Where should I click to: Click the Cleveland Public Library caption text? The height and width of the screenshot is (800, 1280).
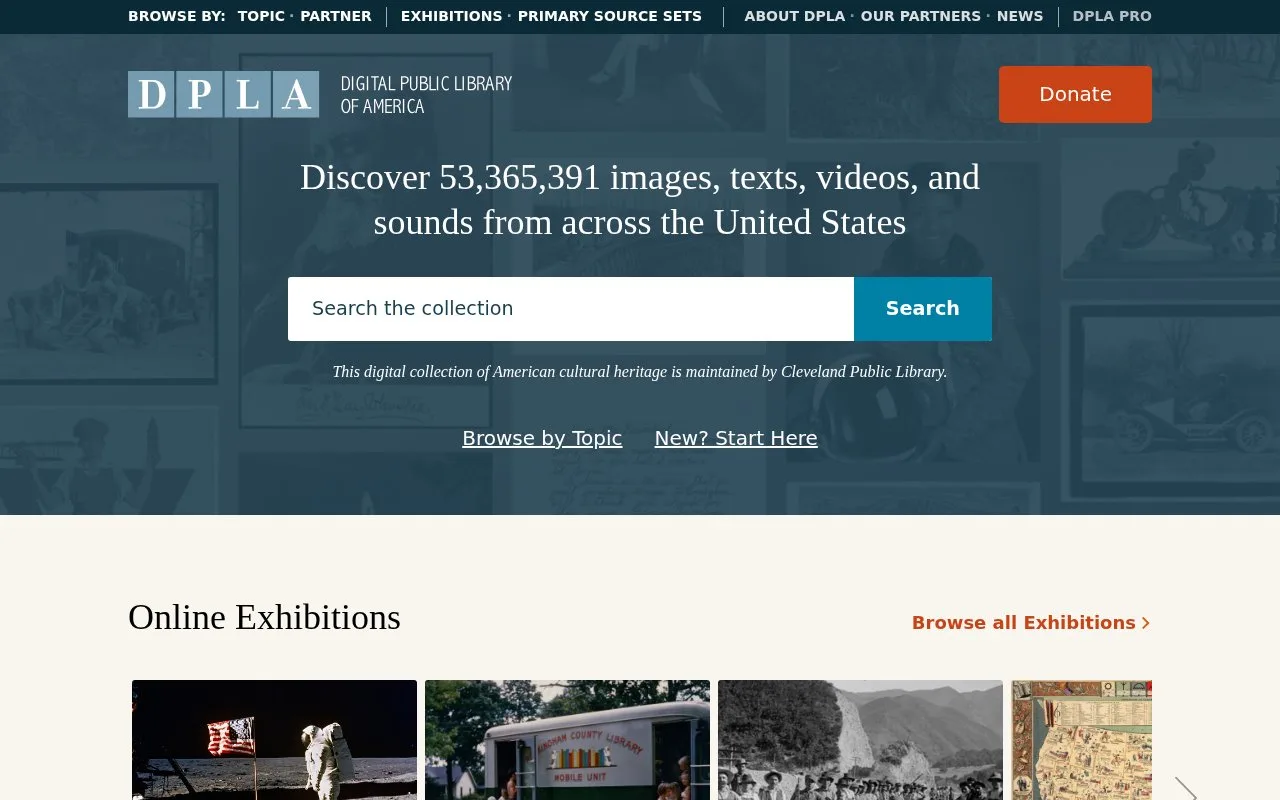[x=640, y=372]
